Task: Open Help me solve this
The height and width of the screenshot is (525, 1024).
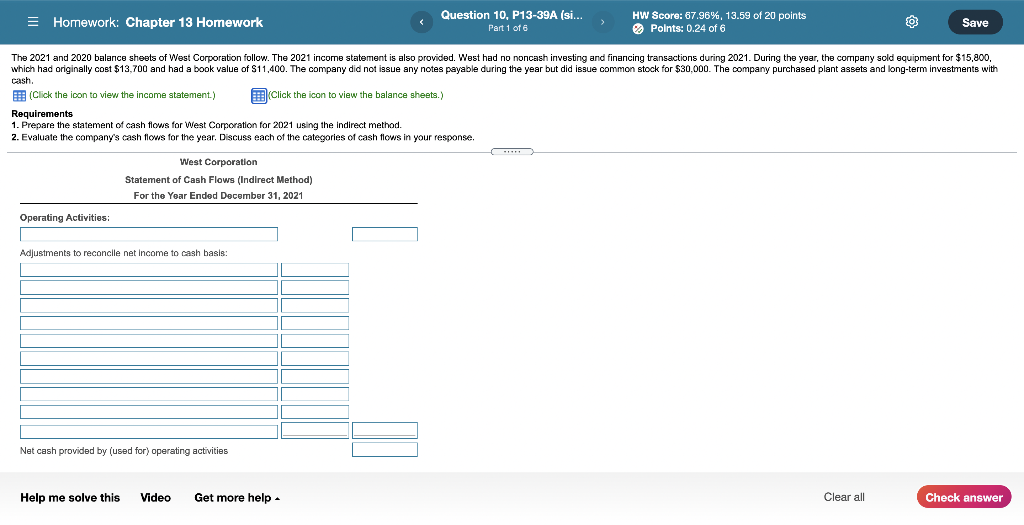Action: coord(70,498)
